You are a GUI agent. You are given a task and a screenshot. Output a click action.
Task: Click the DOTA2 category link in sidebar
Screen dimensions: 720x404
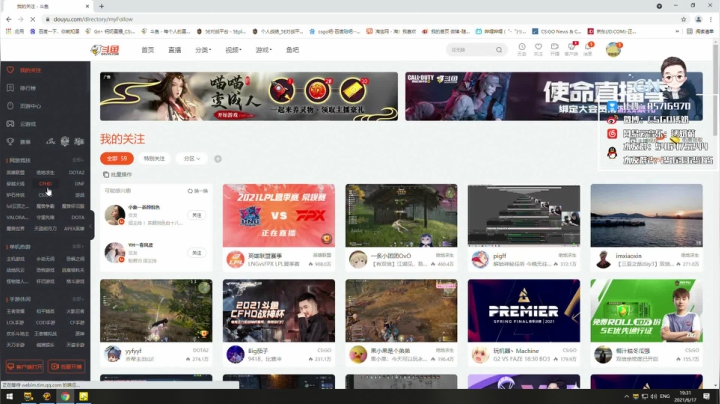(76, 173)
